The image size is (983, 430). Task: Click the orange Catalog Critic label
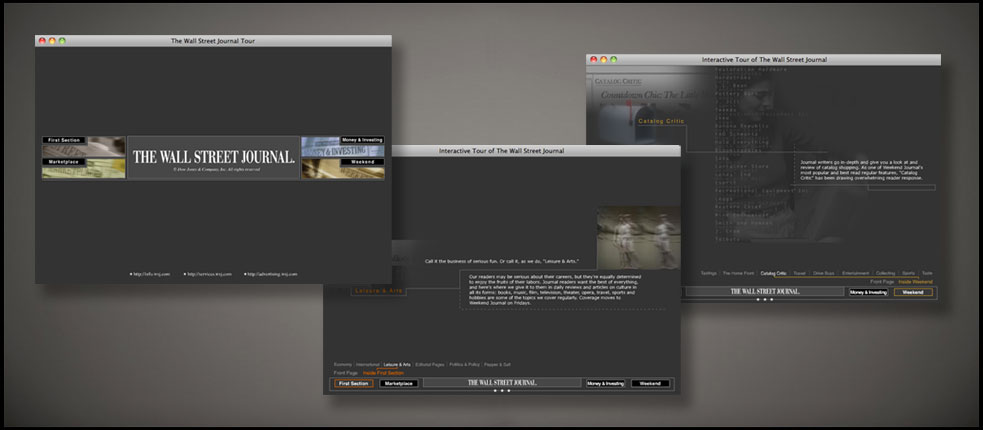point(657,121)
